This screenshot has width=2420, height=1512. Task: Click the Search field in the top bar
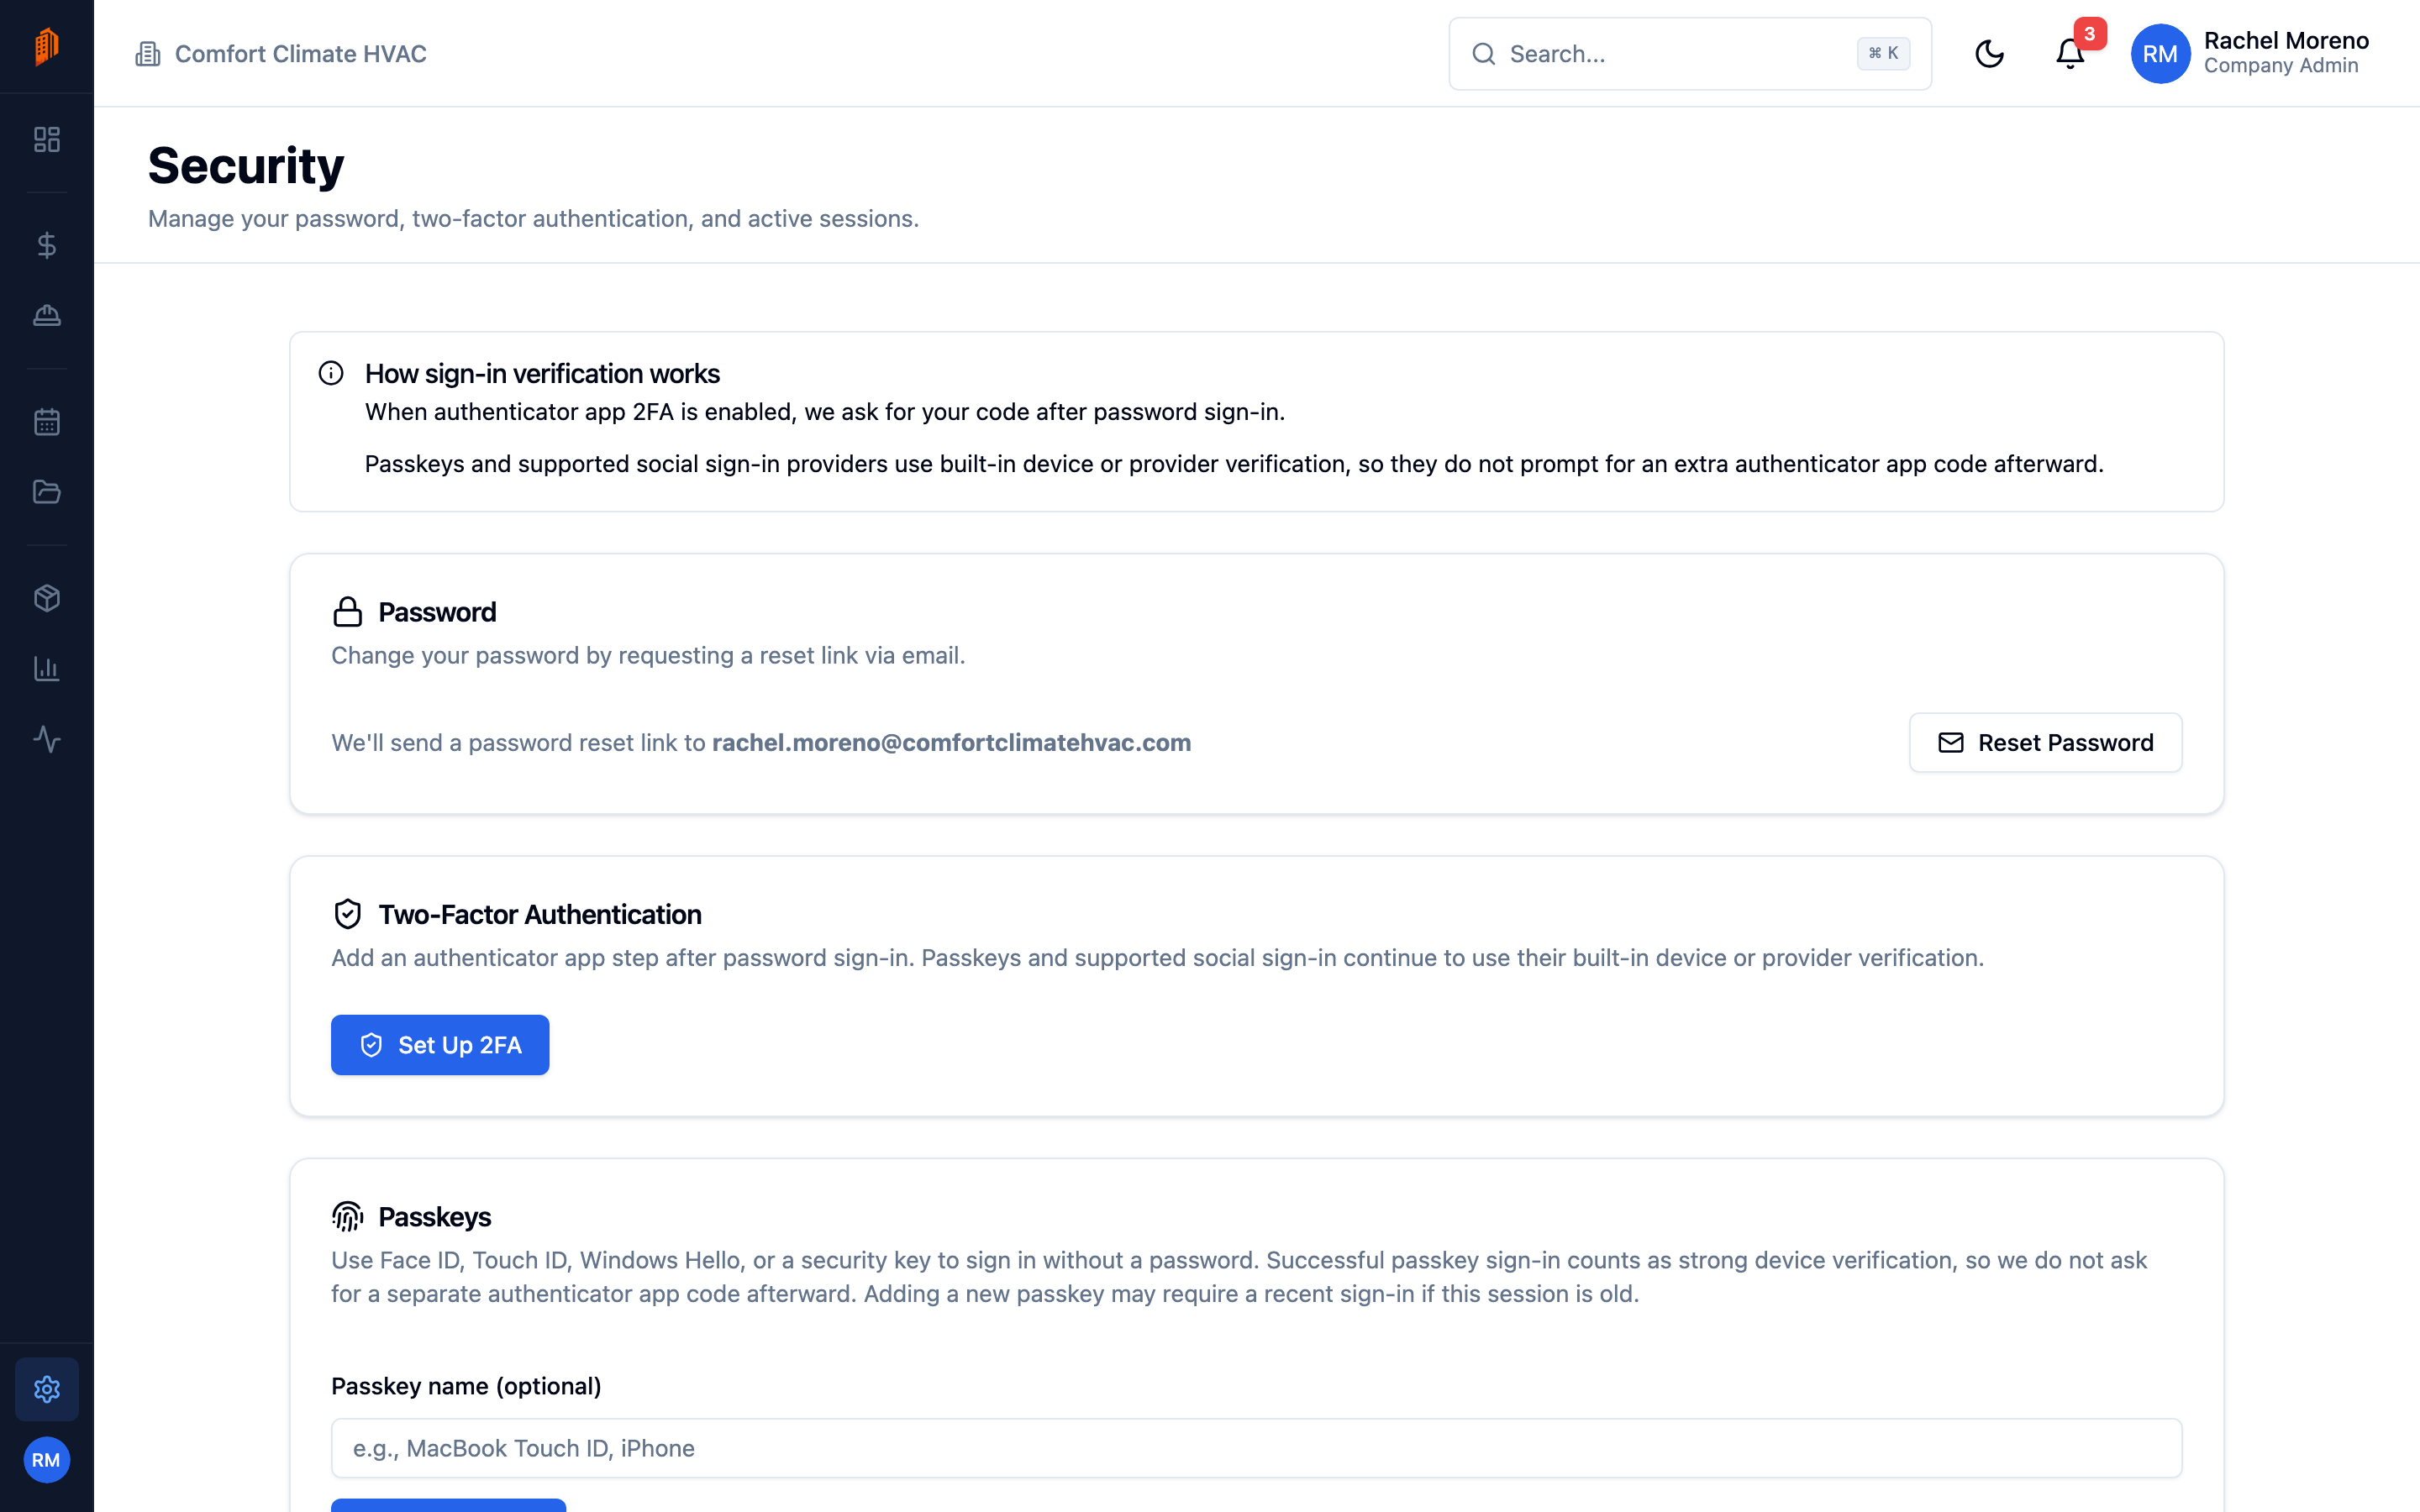(1690, 54)
